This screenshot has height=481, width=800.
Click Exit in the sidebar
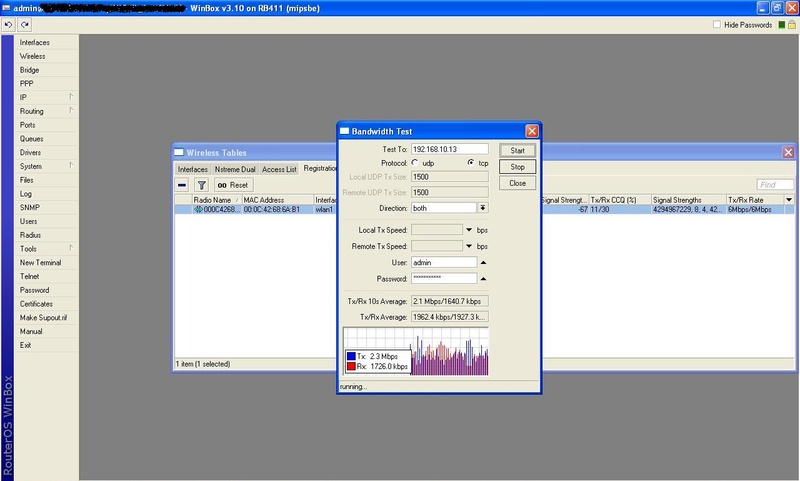pyautogui.click(x=46, y=345)
